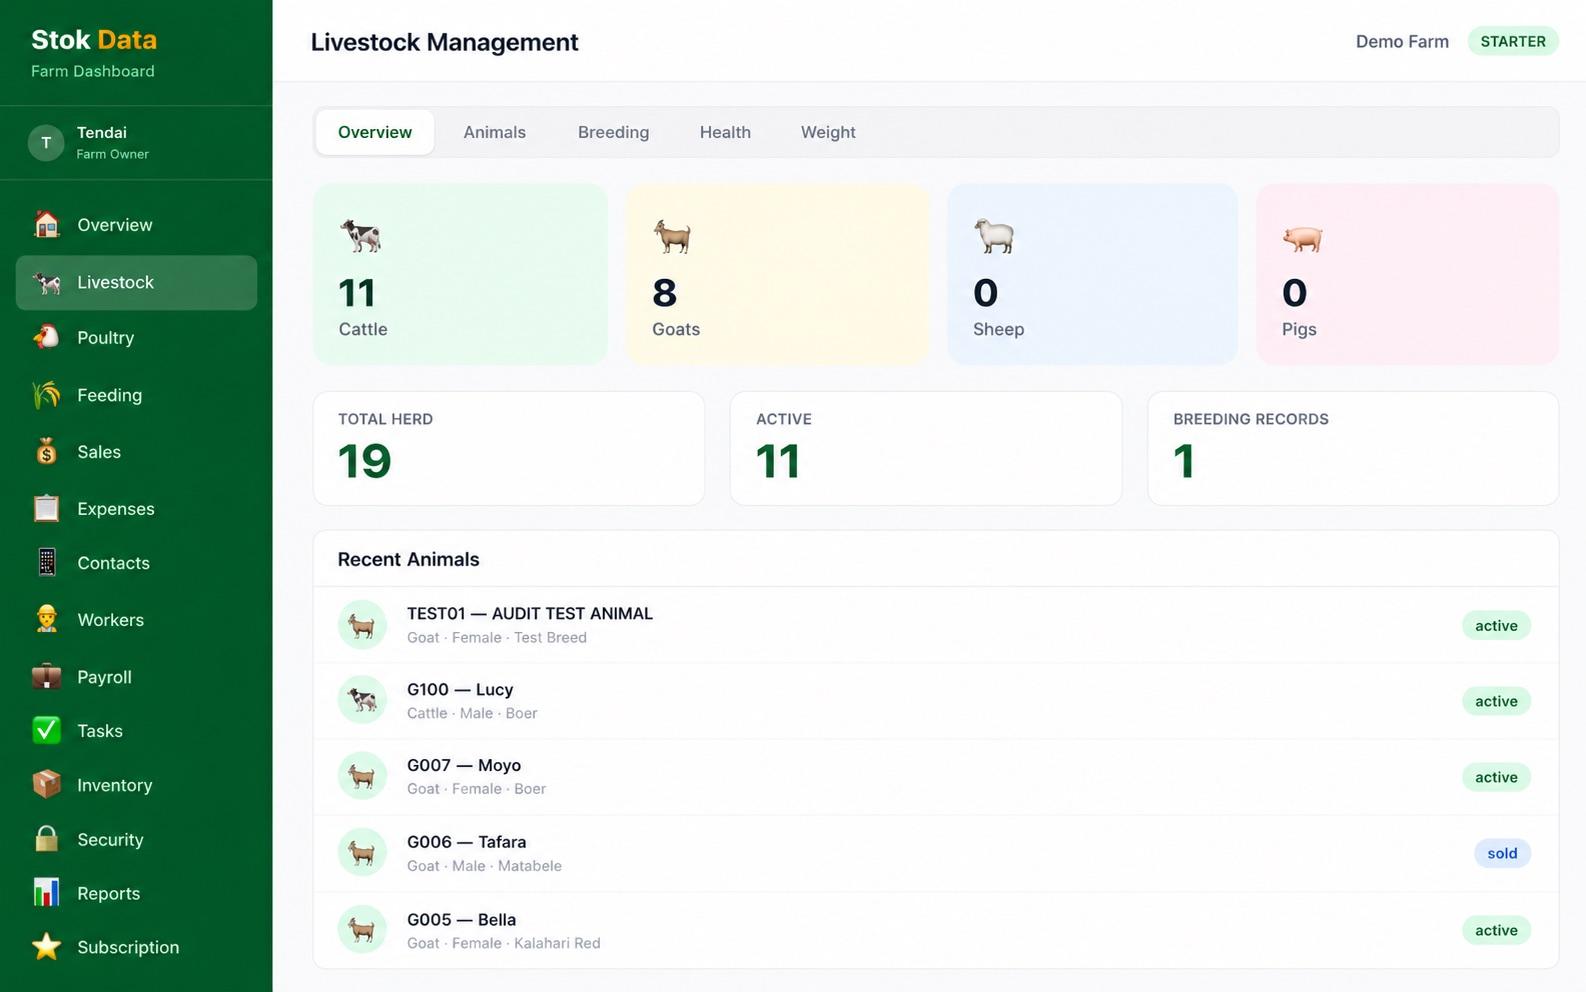Click the house icon next to Overview
The width and height of the screenshot is (1586, 992).
pos(47,224)
